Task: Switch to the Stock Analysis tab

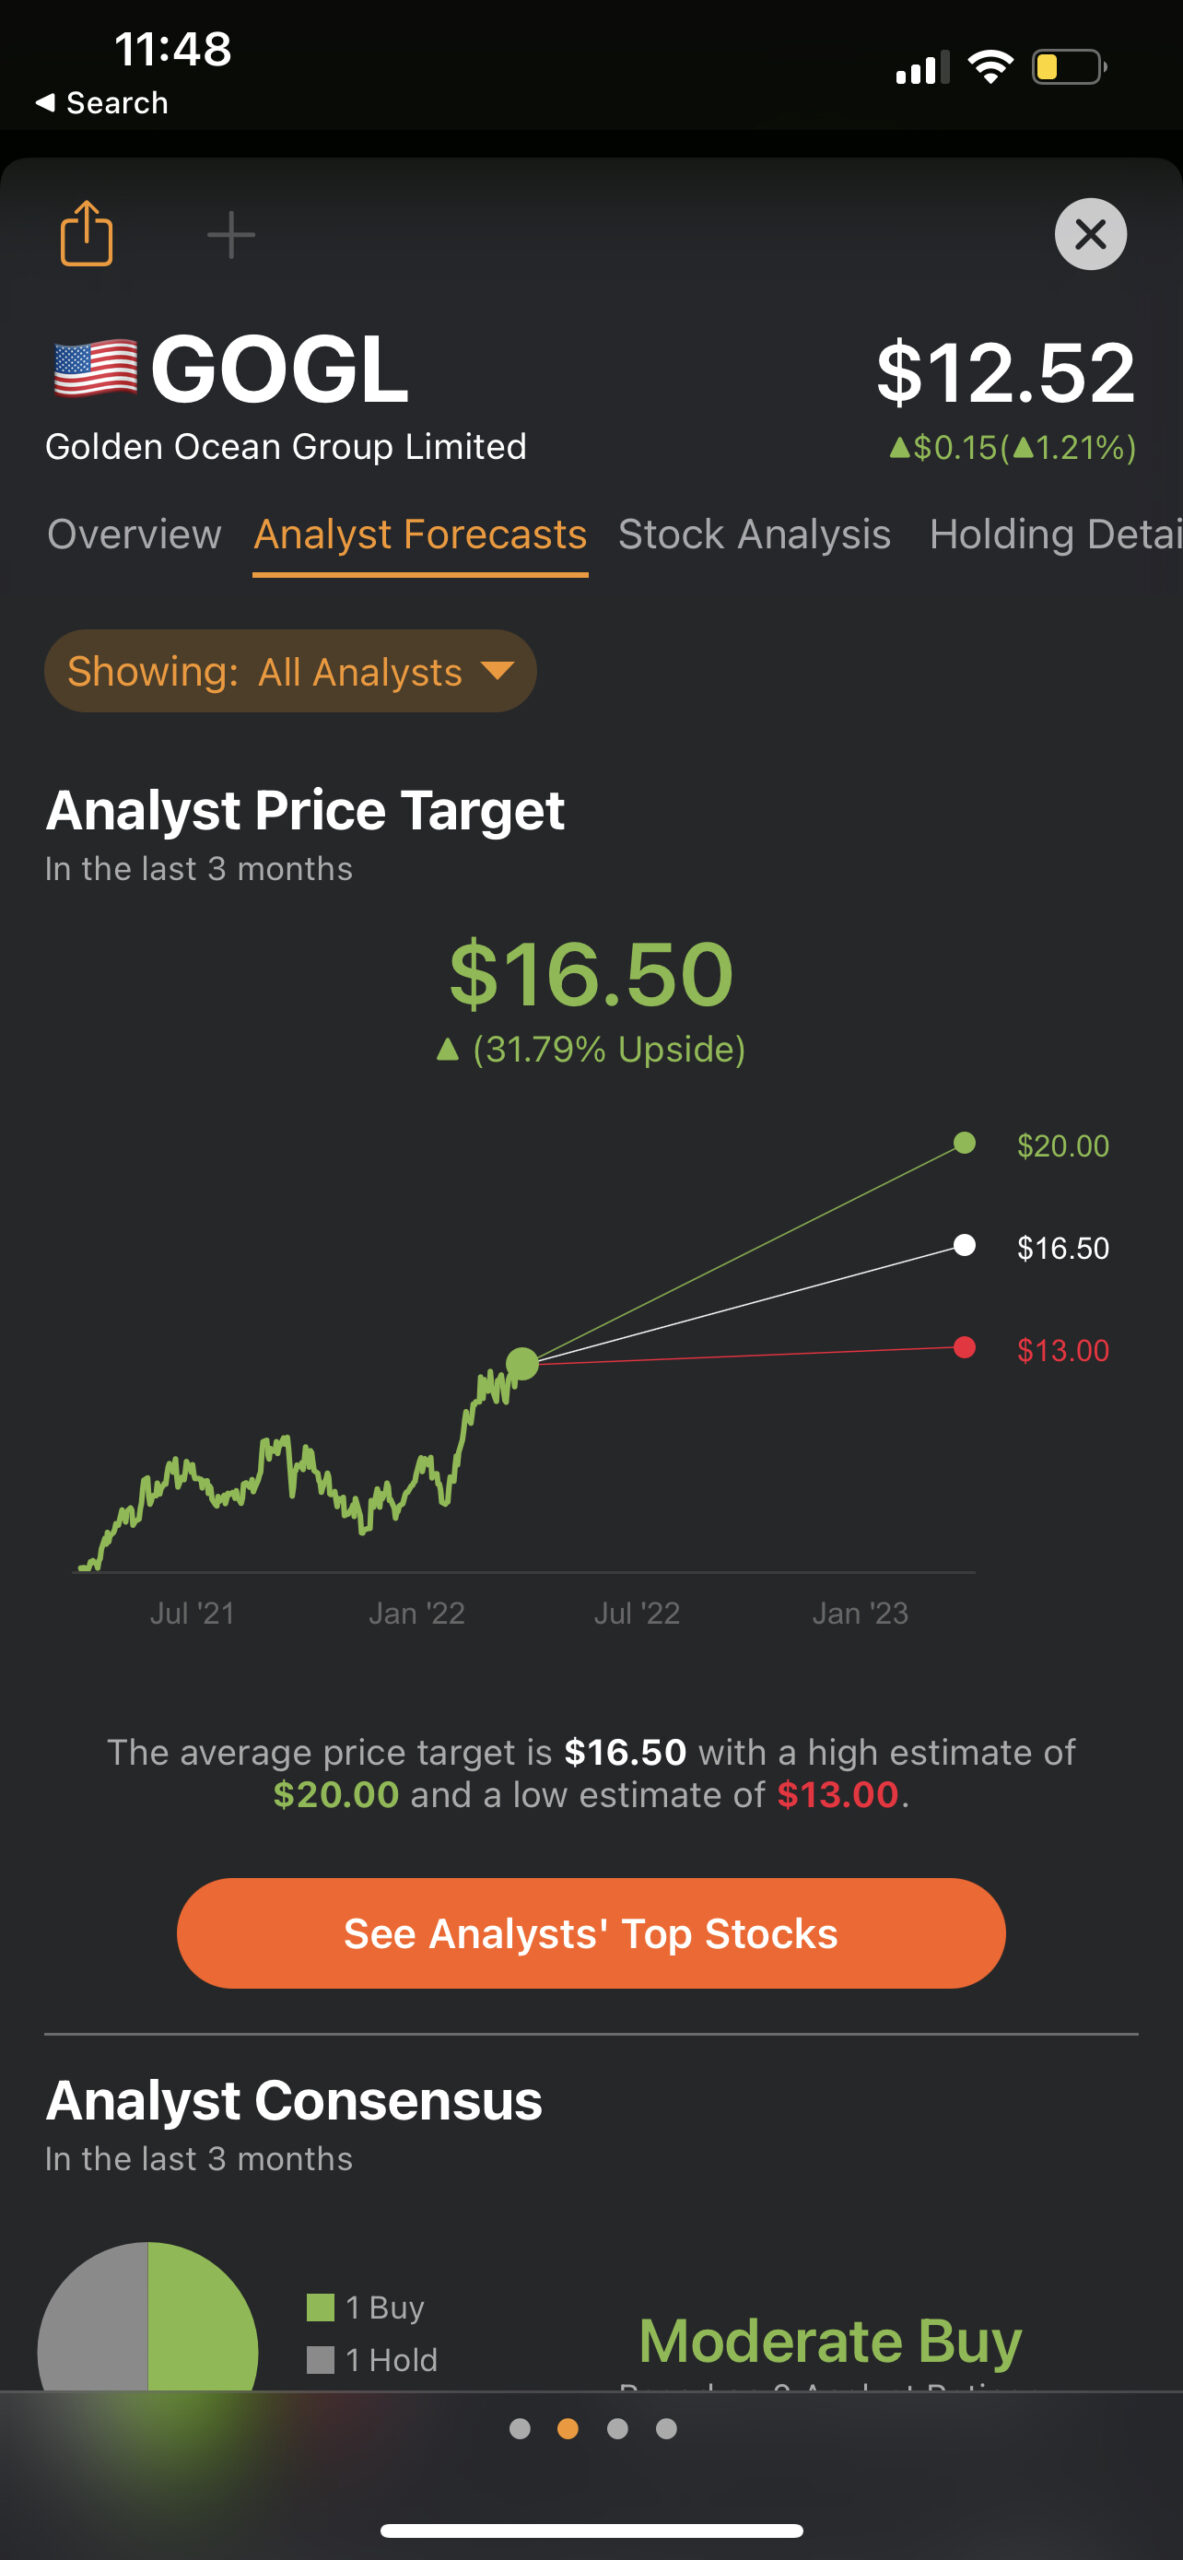Action: [x=754, y=534]
